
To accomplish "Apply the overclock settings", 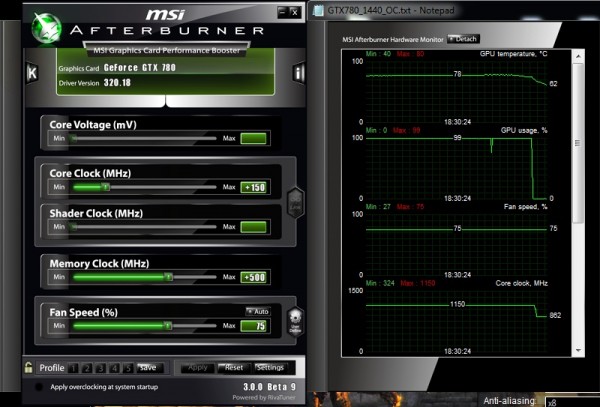I will [198, 368].
